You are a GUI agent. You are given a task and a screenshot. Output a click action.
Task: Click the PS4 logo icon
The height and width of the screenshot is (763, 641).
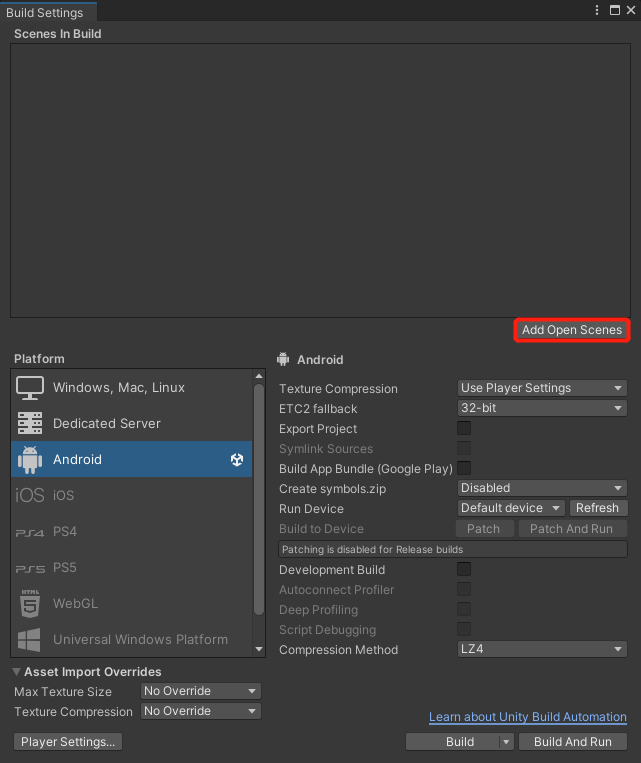pyautogui.click(x=30, y=533)
